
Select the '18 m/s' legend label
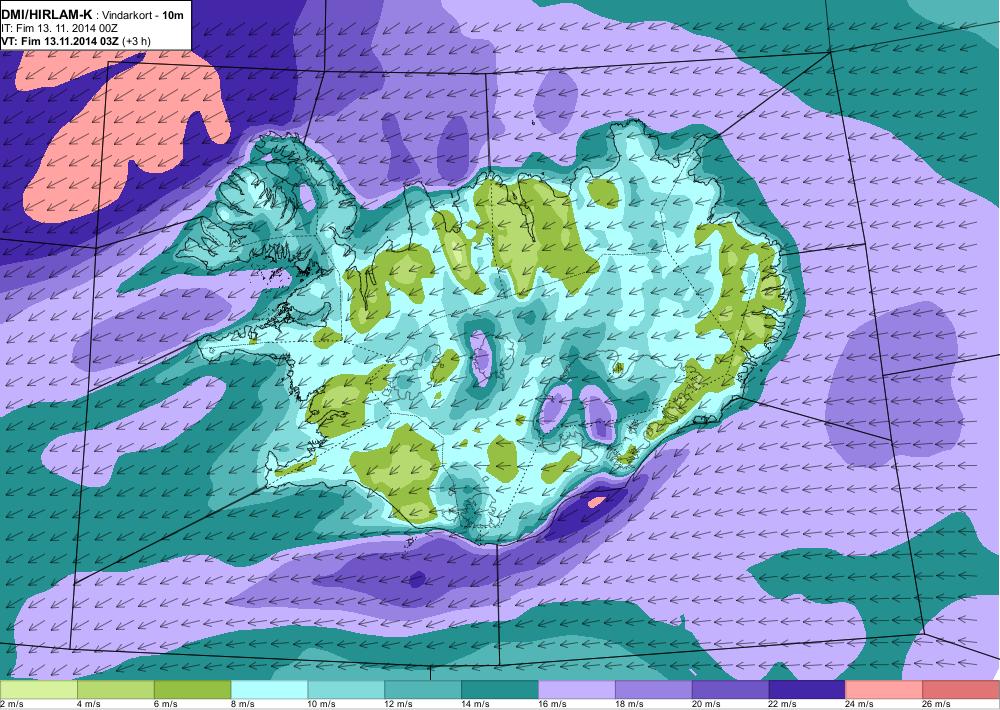[x=629, y=704]
